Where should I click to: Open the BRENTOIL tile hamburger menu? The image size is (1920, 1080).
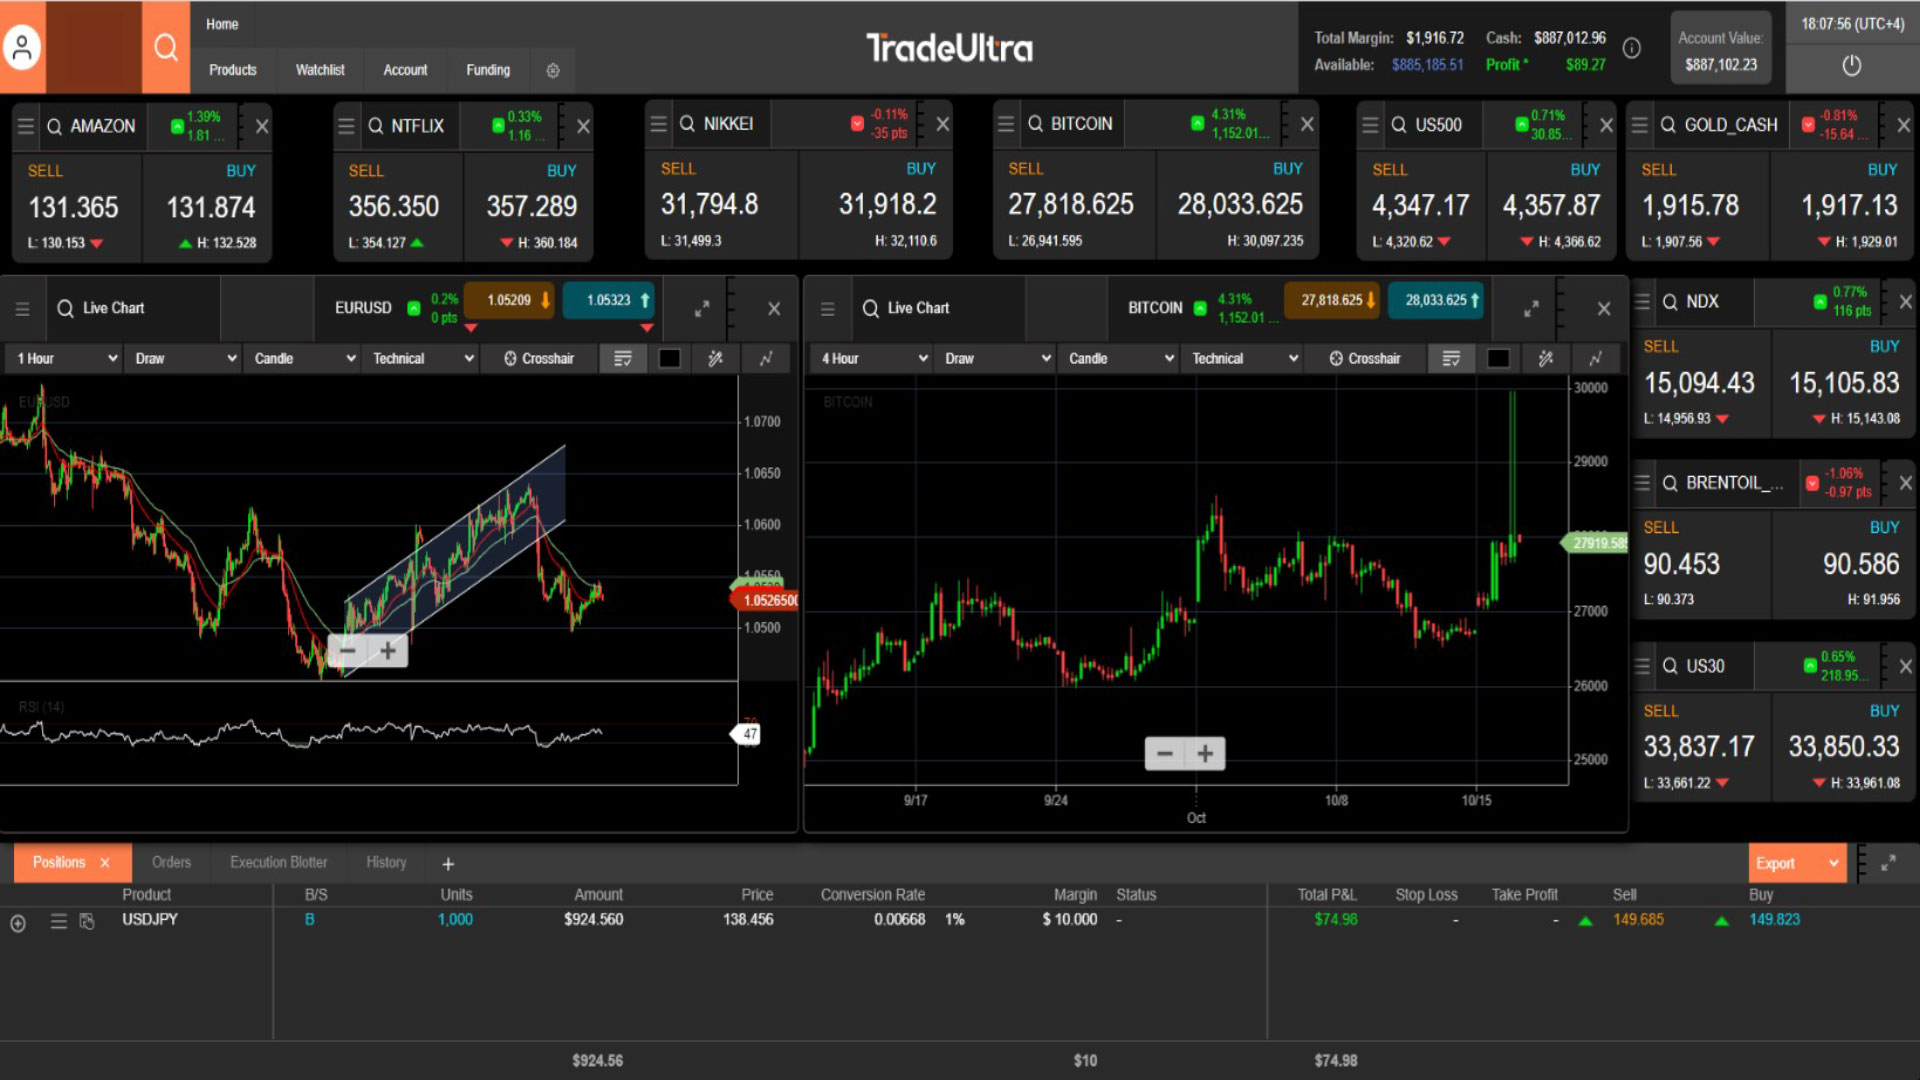tap(1642, 483)
